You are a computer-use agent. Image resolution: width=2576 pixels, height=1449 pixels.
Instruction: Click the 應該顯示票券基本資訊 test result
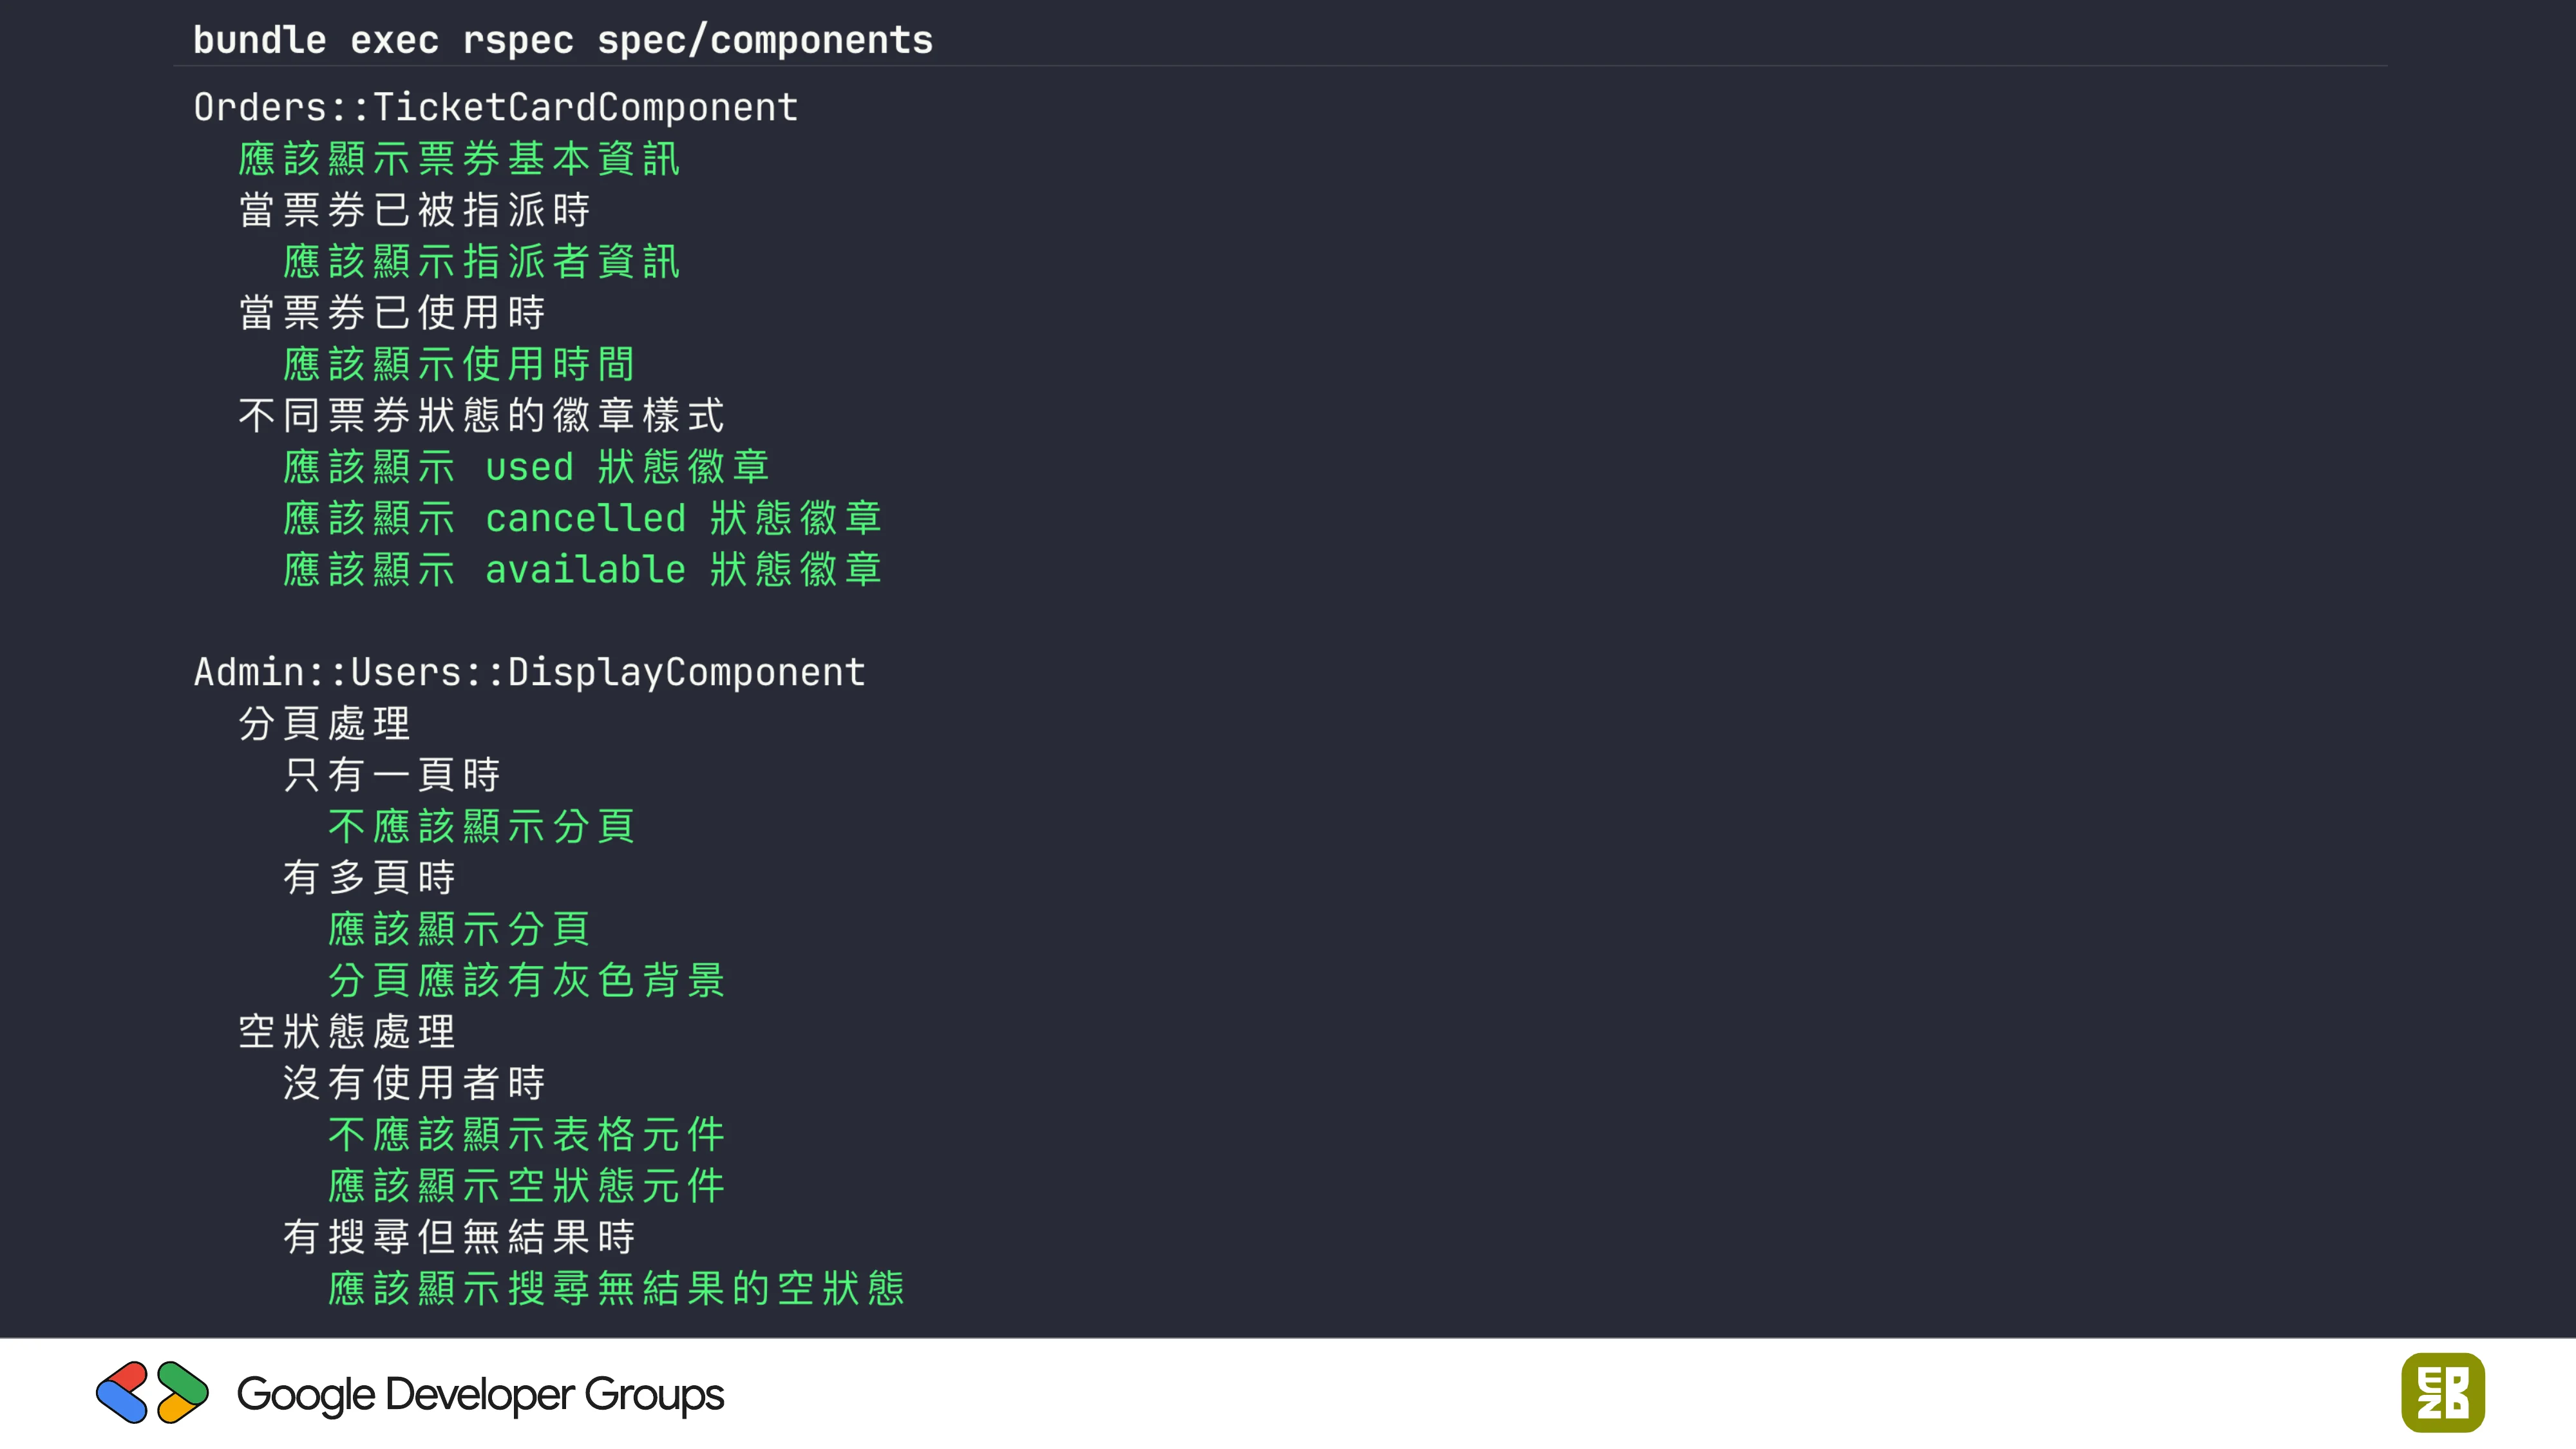459,159
